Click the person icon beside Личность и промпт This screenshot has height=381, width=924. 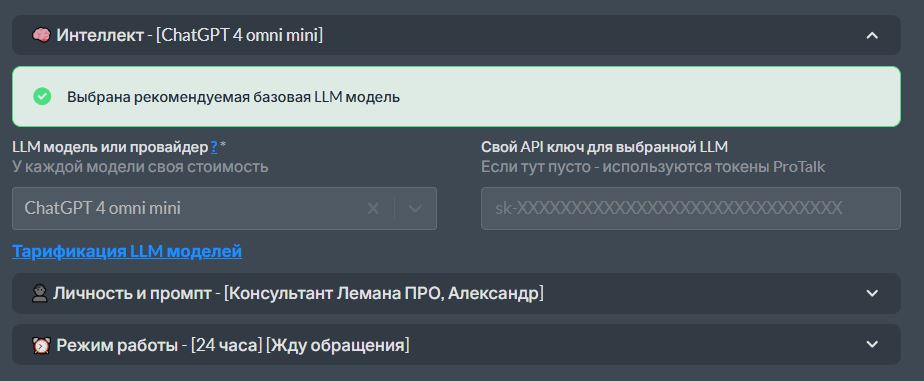point(39,293)
